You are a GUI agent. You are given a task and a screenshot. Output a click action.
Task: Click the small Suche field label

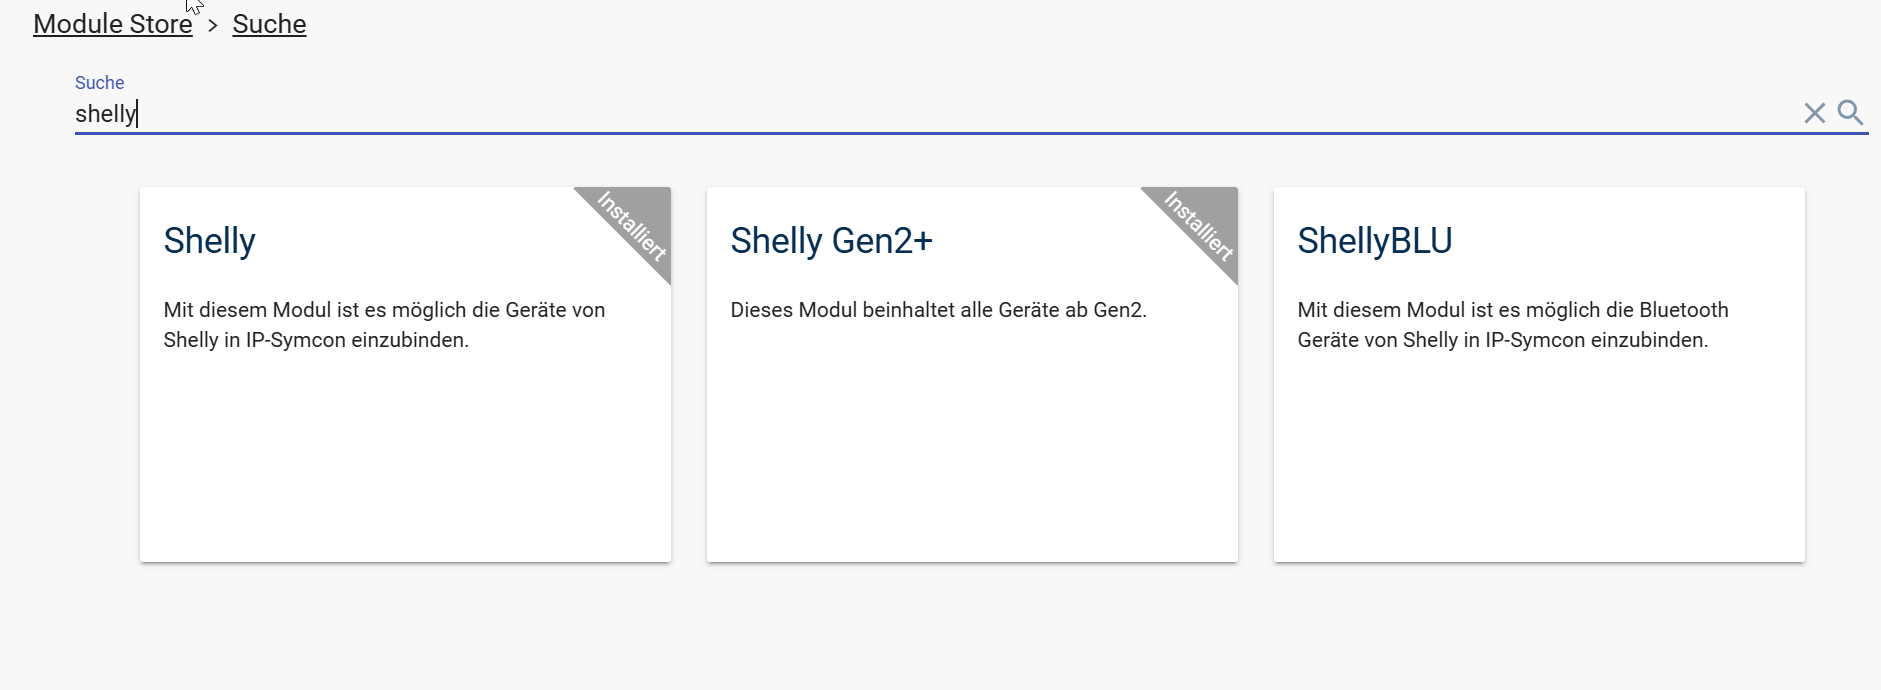(x=100, y=83)
